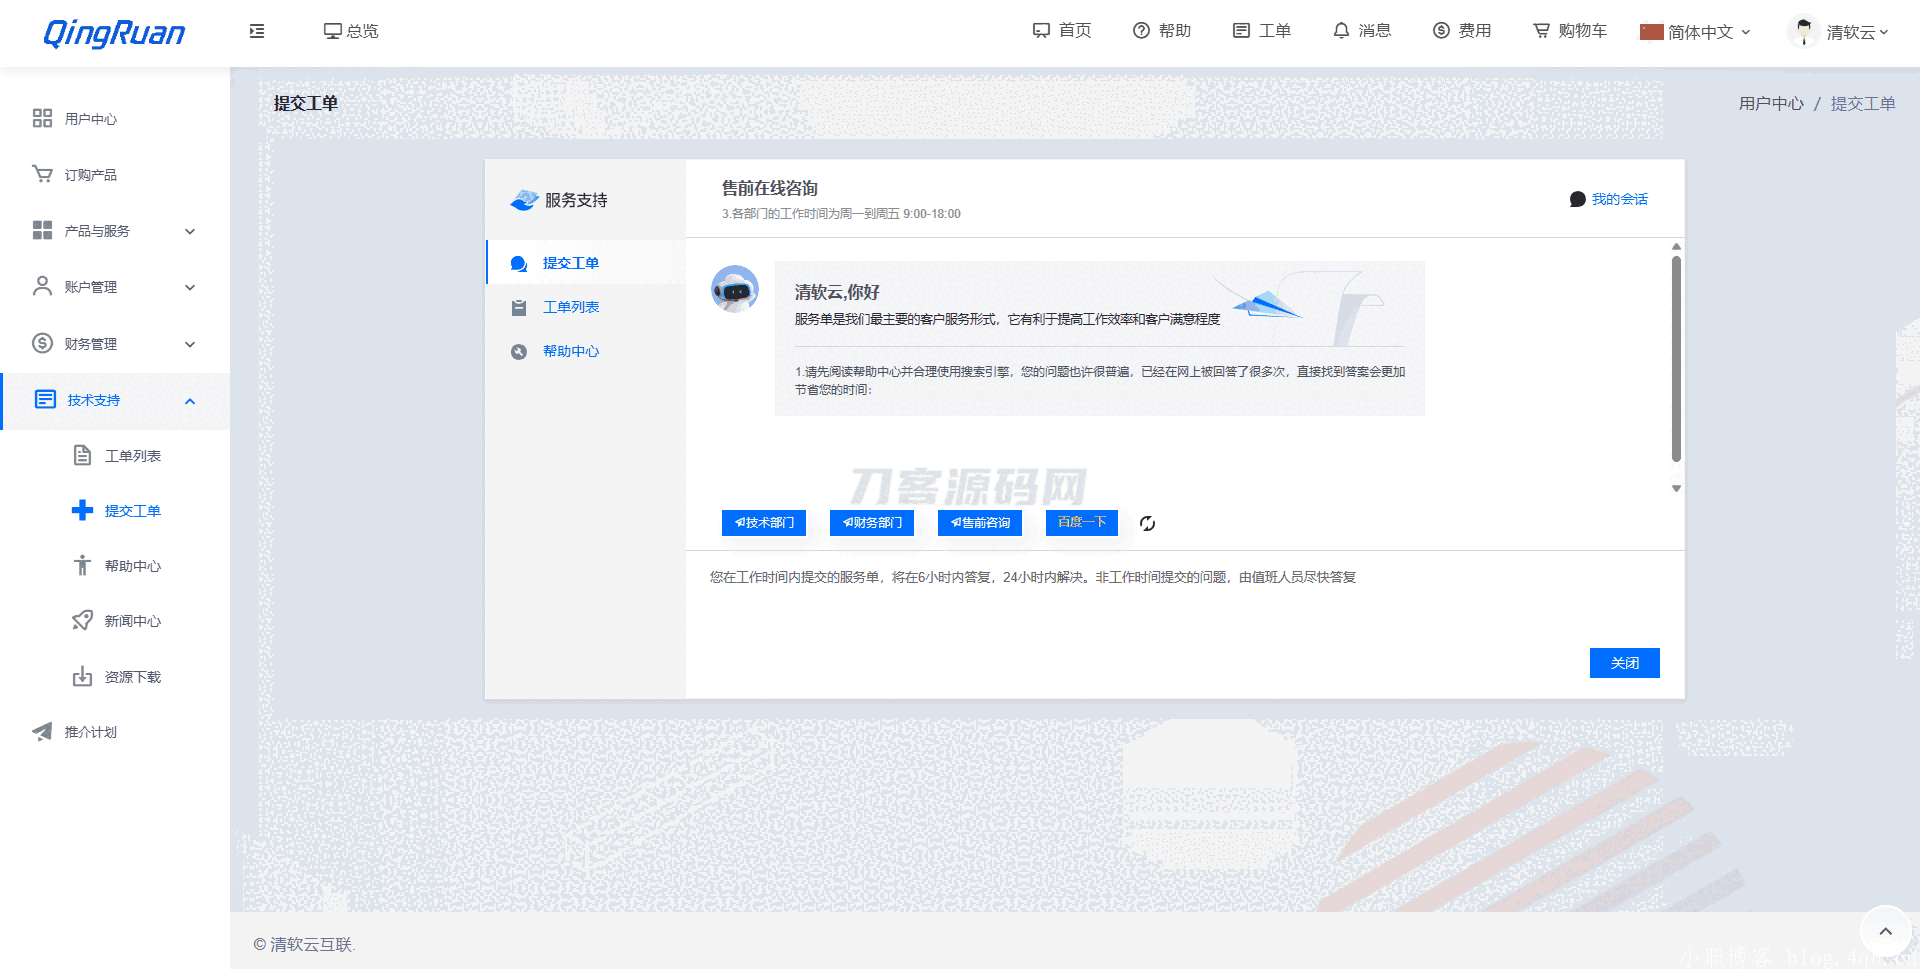Image resolution: width=1920 pixels, height=969 pixels.
Task: Click the chat scrollbar up arrow
Action: coord(1676,246)
